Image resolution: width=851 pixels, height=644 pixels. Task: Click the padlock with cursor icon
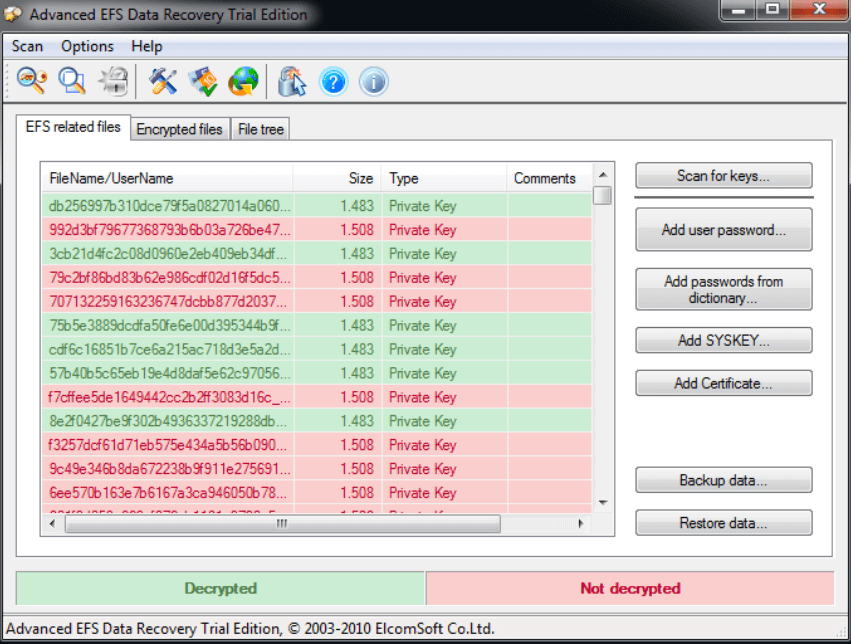point(292,81)
